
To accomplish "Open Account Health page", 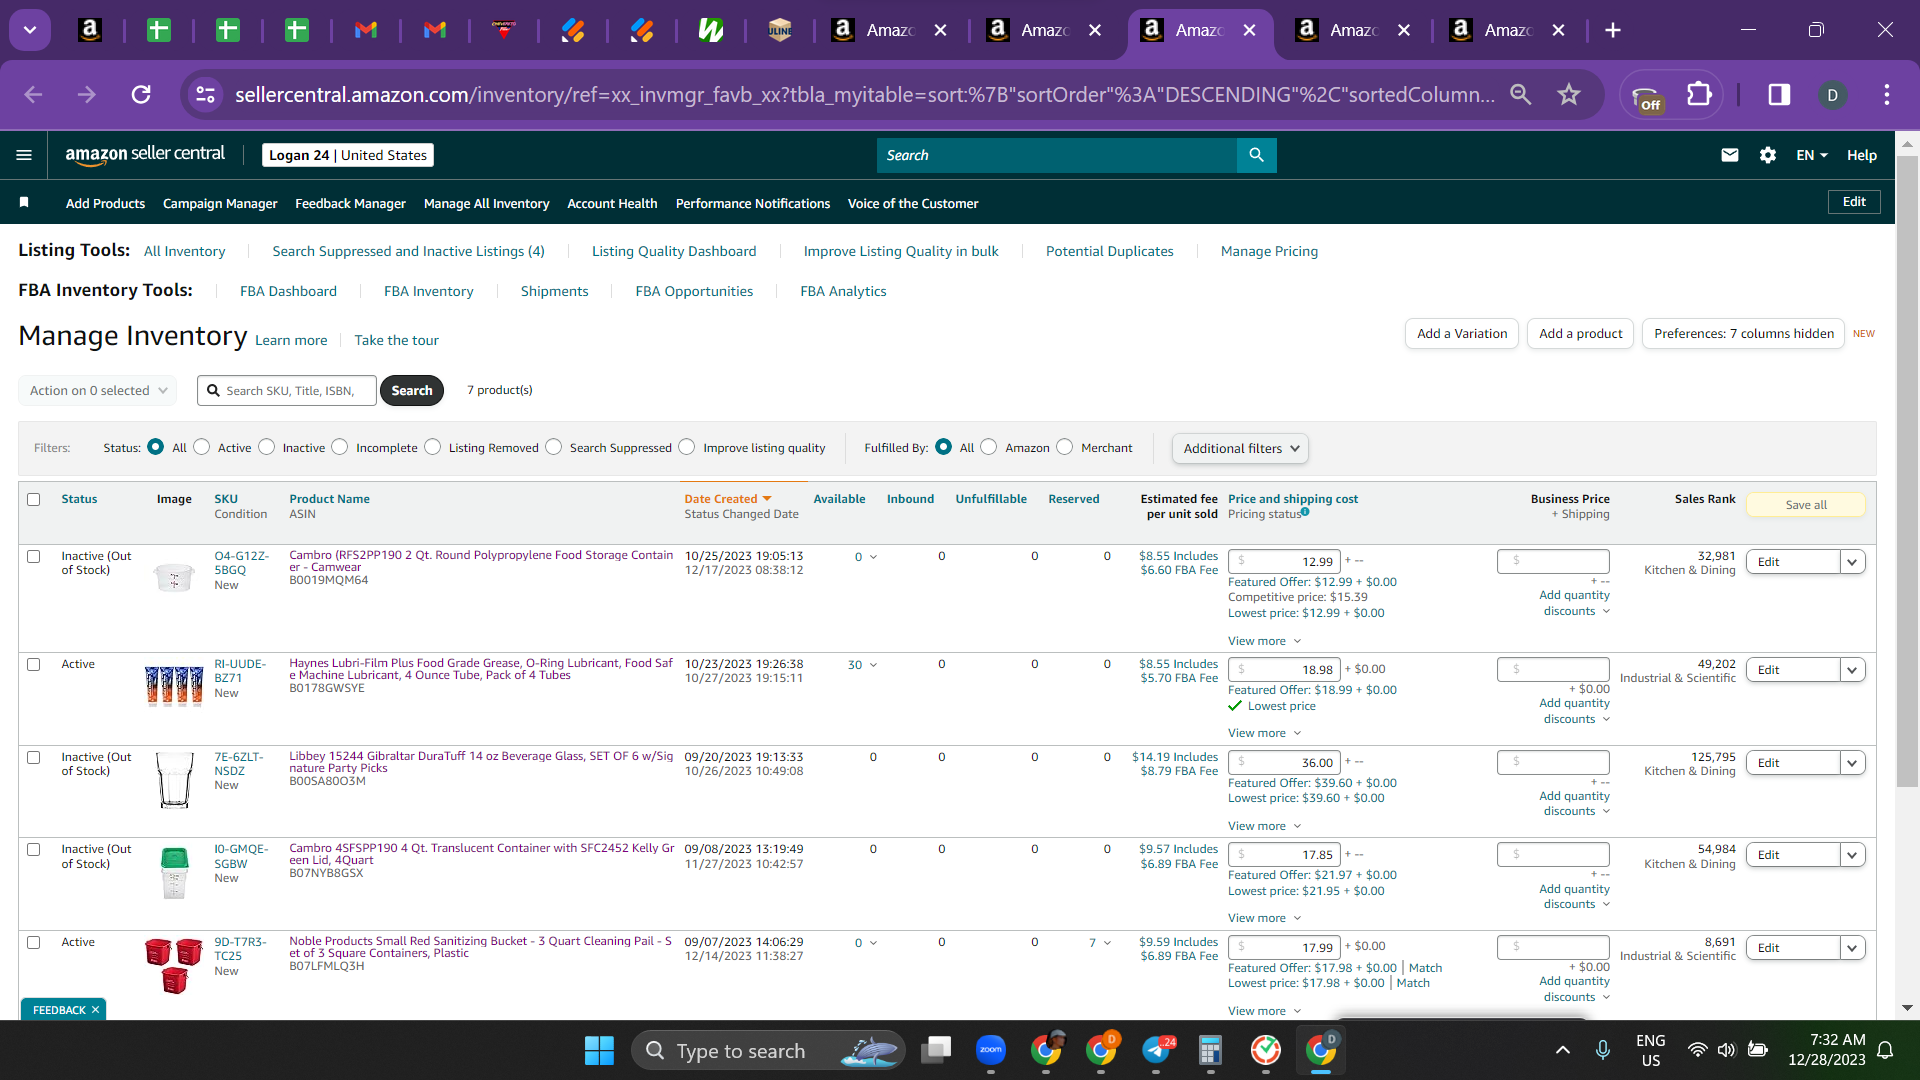I will point(612,203).
